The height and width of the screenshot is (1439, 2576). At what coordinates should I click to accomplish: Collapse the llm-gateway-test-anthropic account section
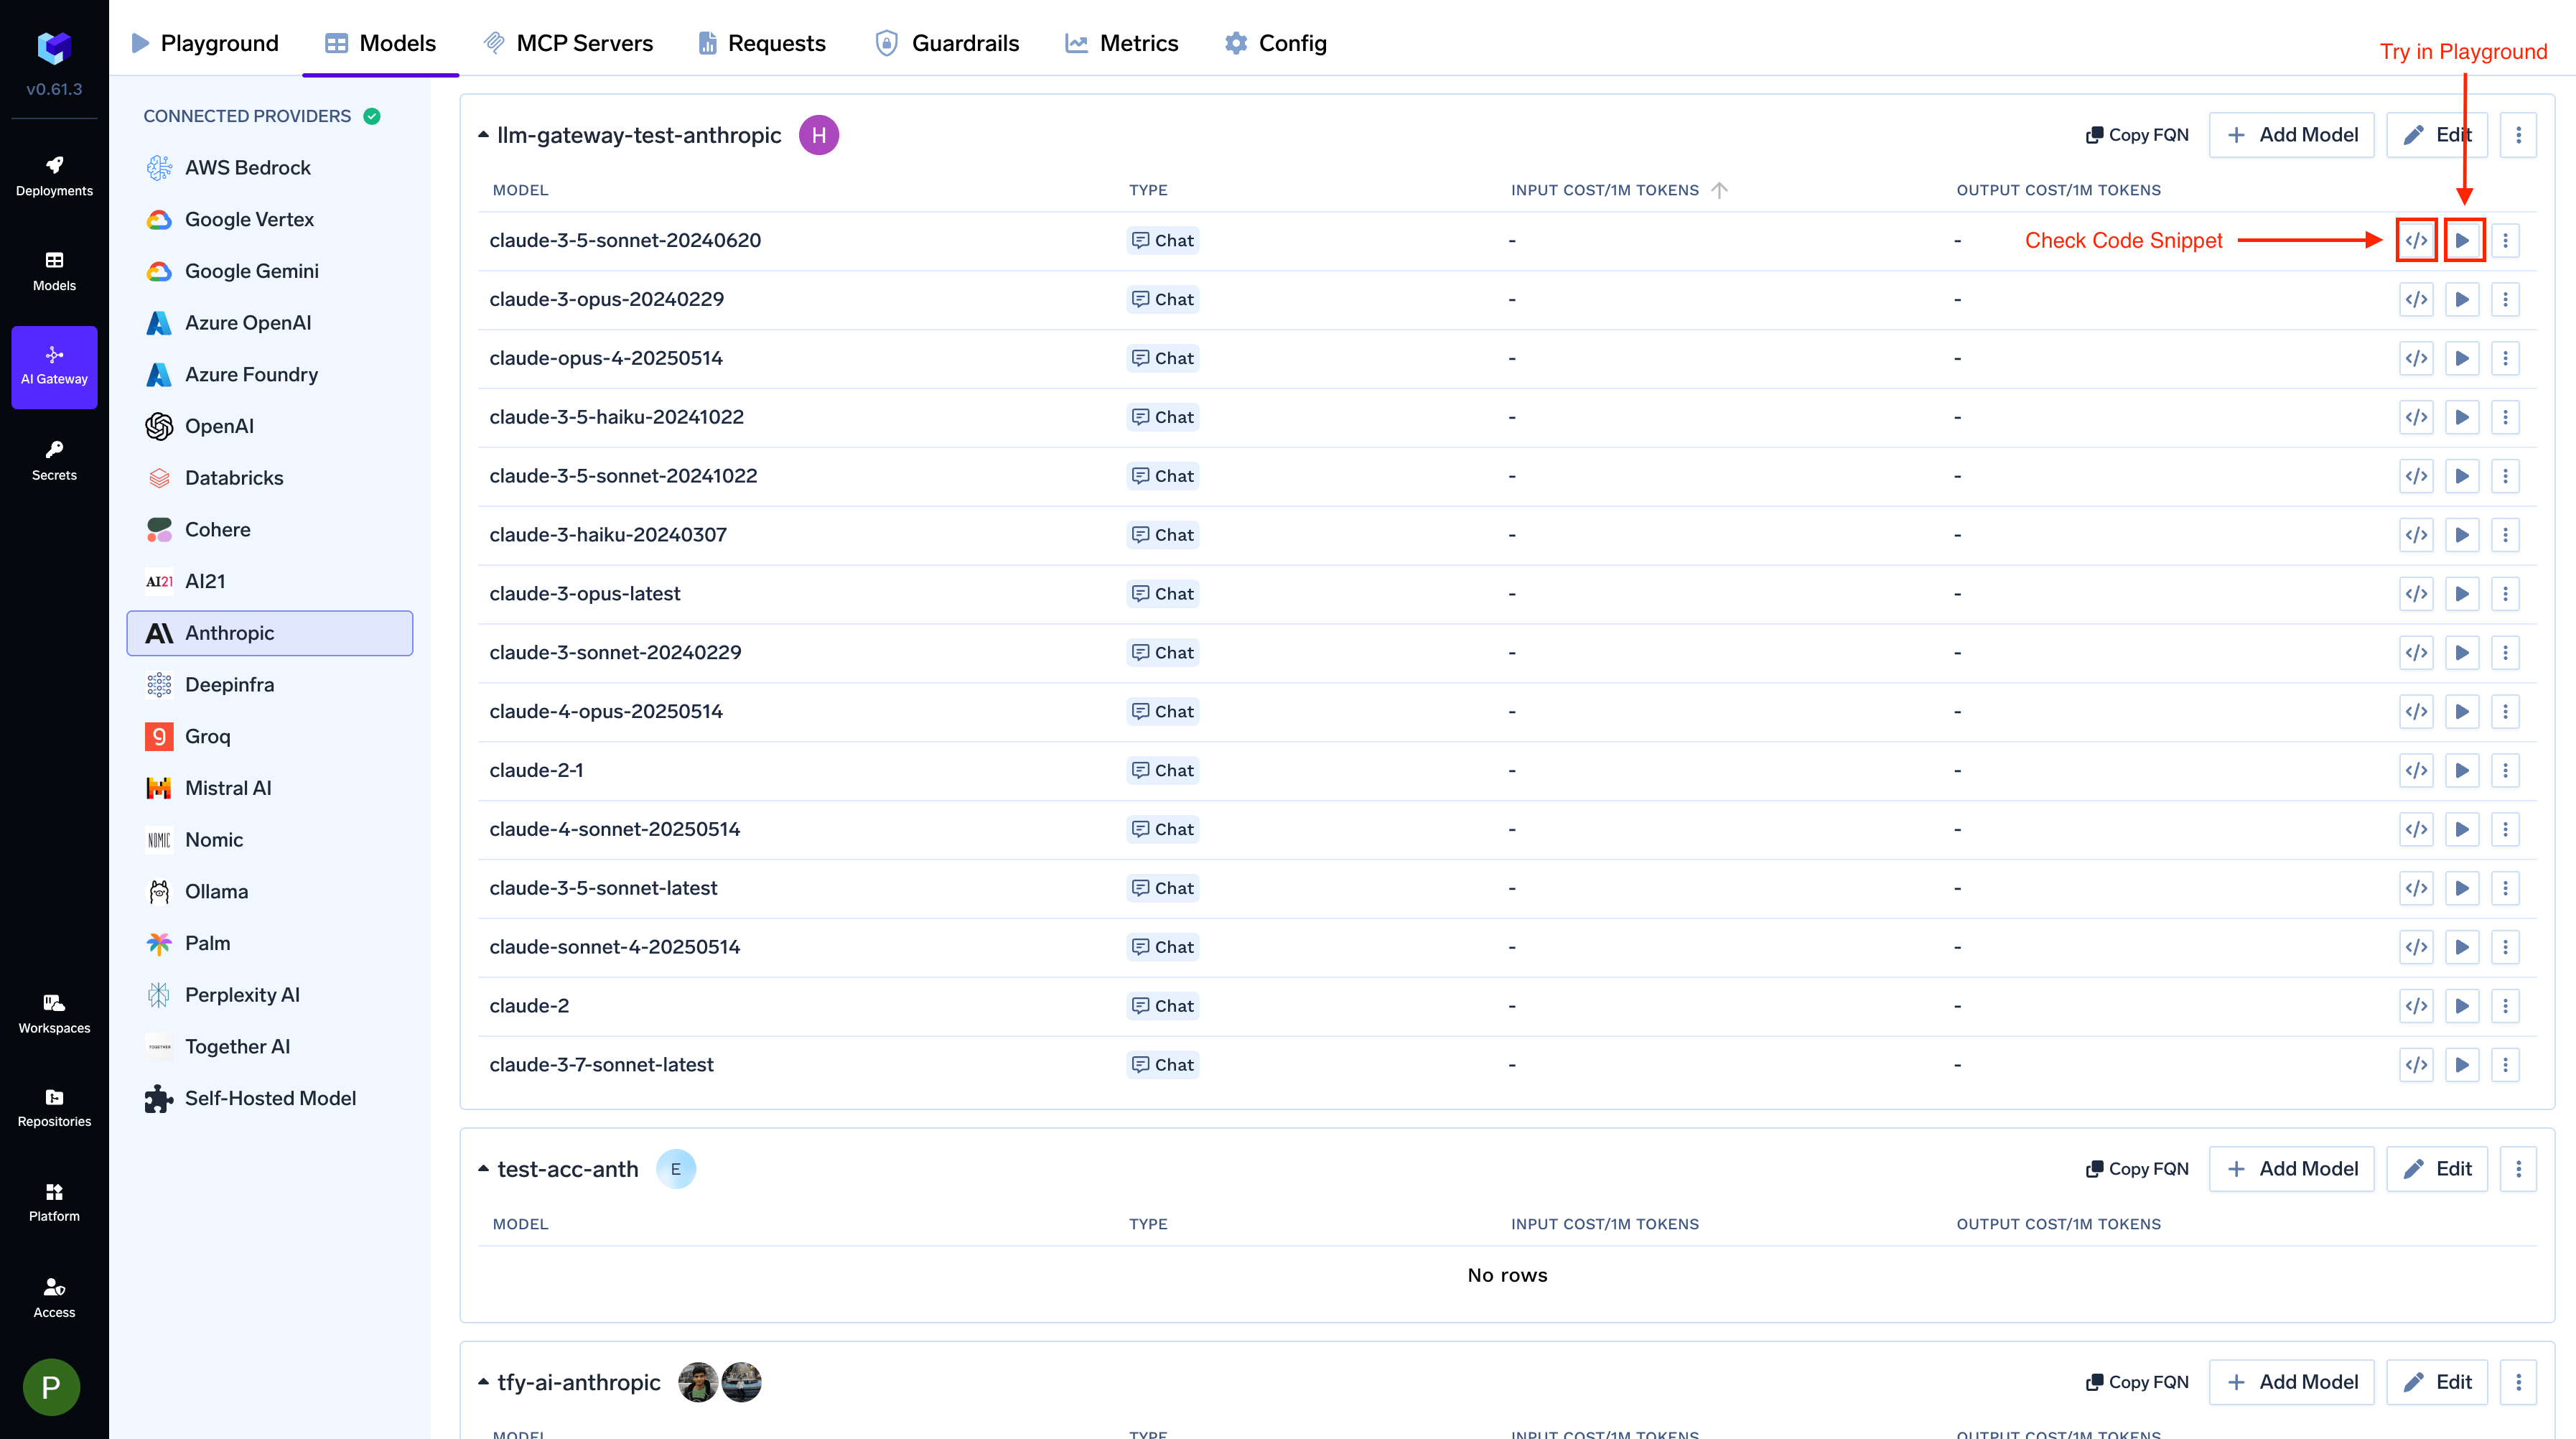484,135
